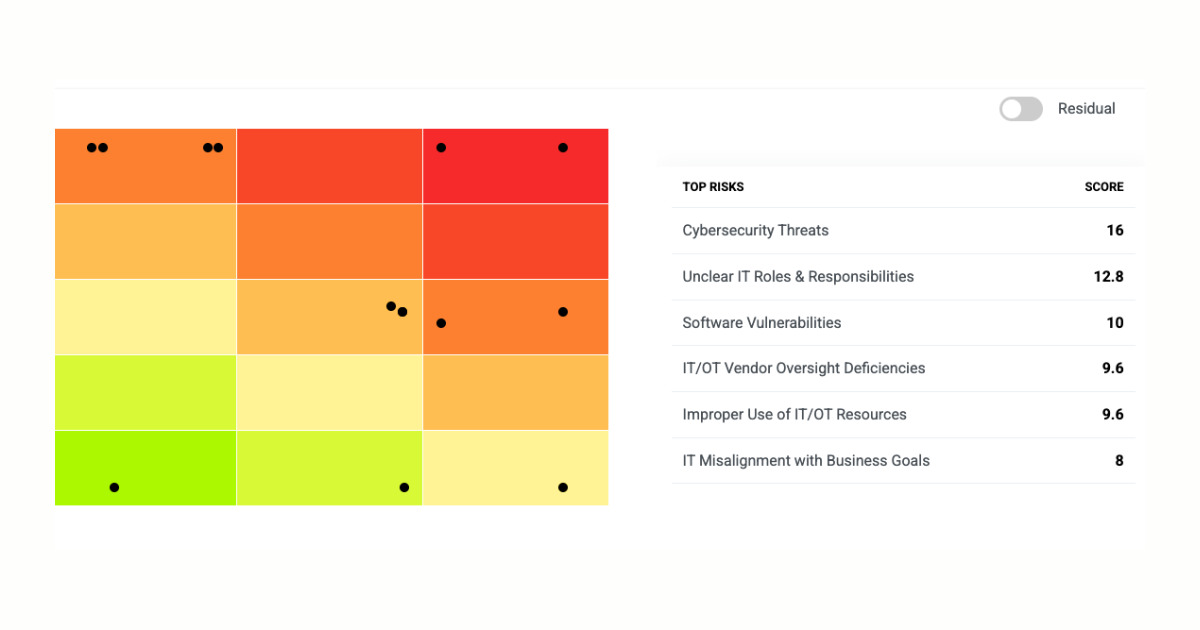Click the empty top-center red-orange cell

pyautogui.click(x=329, y=166)
